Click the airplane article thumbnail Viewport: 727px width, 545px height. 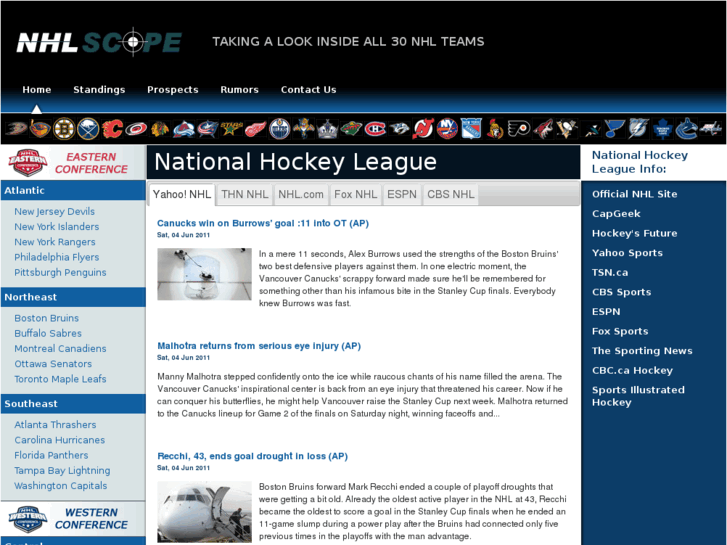(x=204, y=512)
